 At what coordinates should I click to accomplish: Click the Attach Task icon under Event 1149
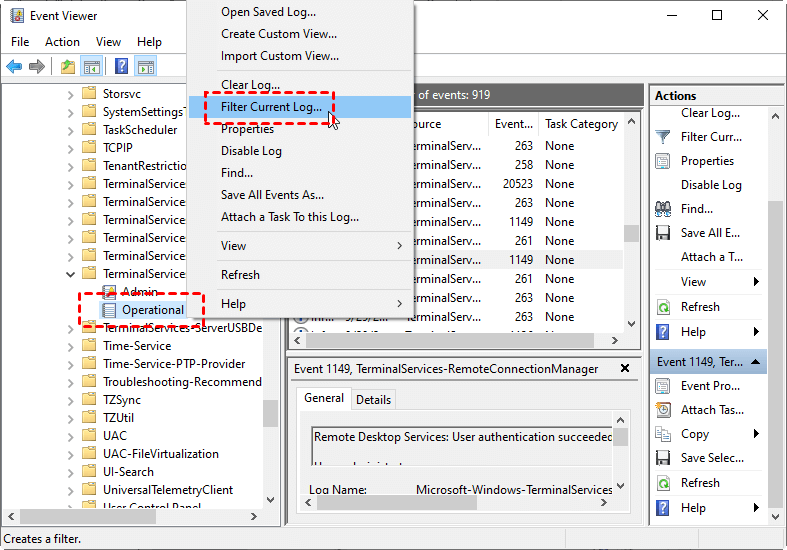[x=662, y=410]
